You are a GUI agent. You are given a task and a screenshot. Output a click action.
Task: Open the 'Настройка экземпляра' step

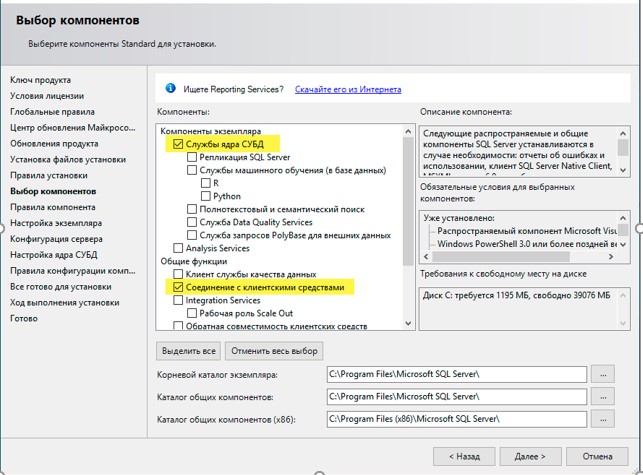point(56,223)
